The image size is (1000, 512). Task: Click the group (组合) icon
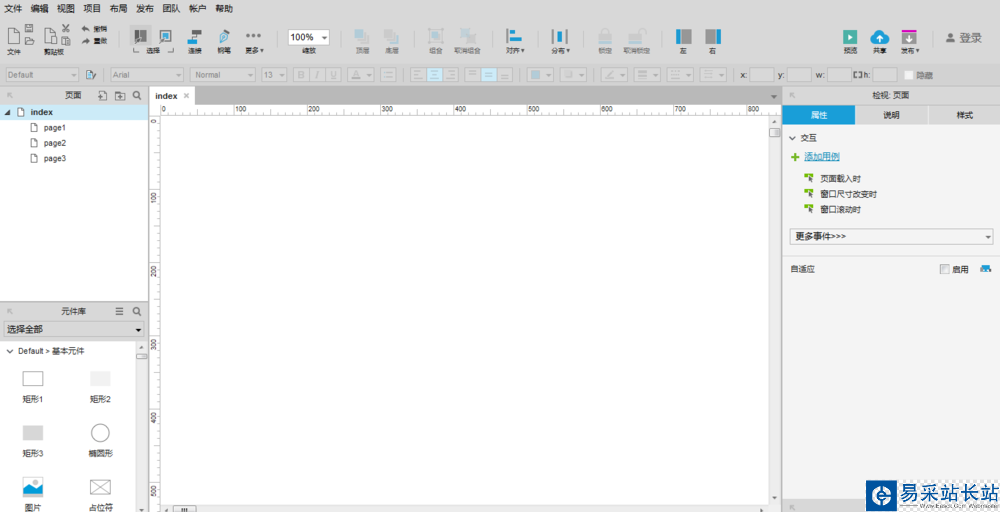point(436,36)
